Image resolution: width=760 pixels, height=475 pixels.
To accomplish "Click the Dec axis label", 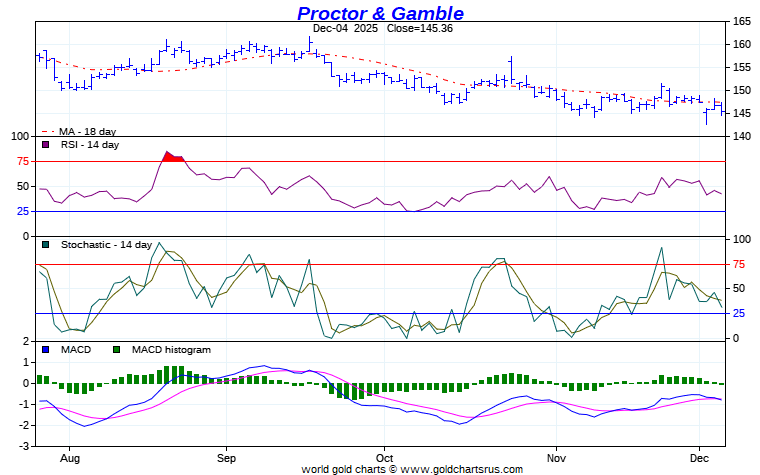I will pos(699,458).
